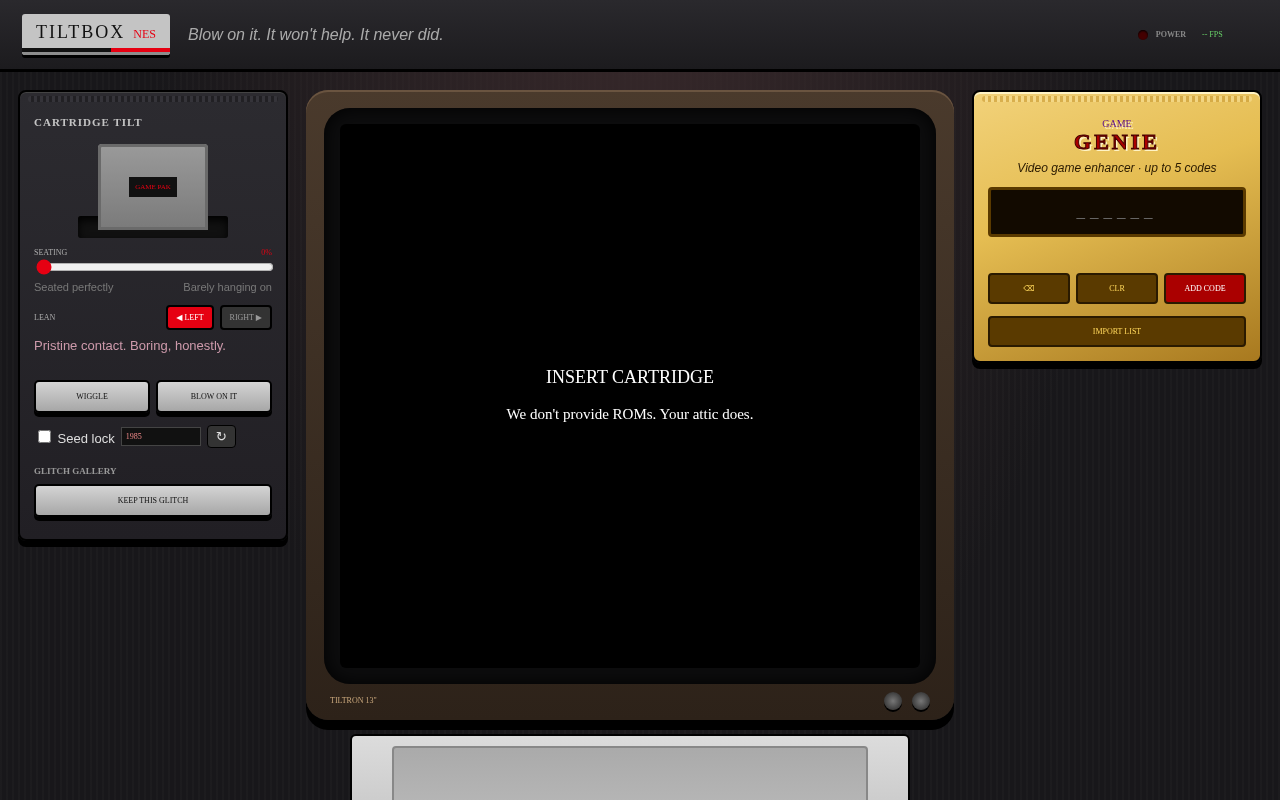Click the 'POWER' label in header
1280x800 pixels.
1171,34
